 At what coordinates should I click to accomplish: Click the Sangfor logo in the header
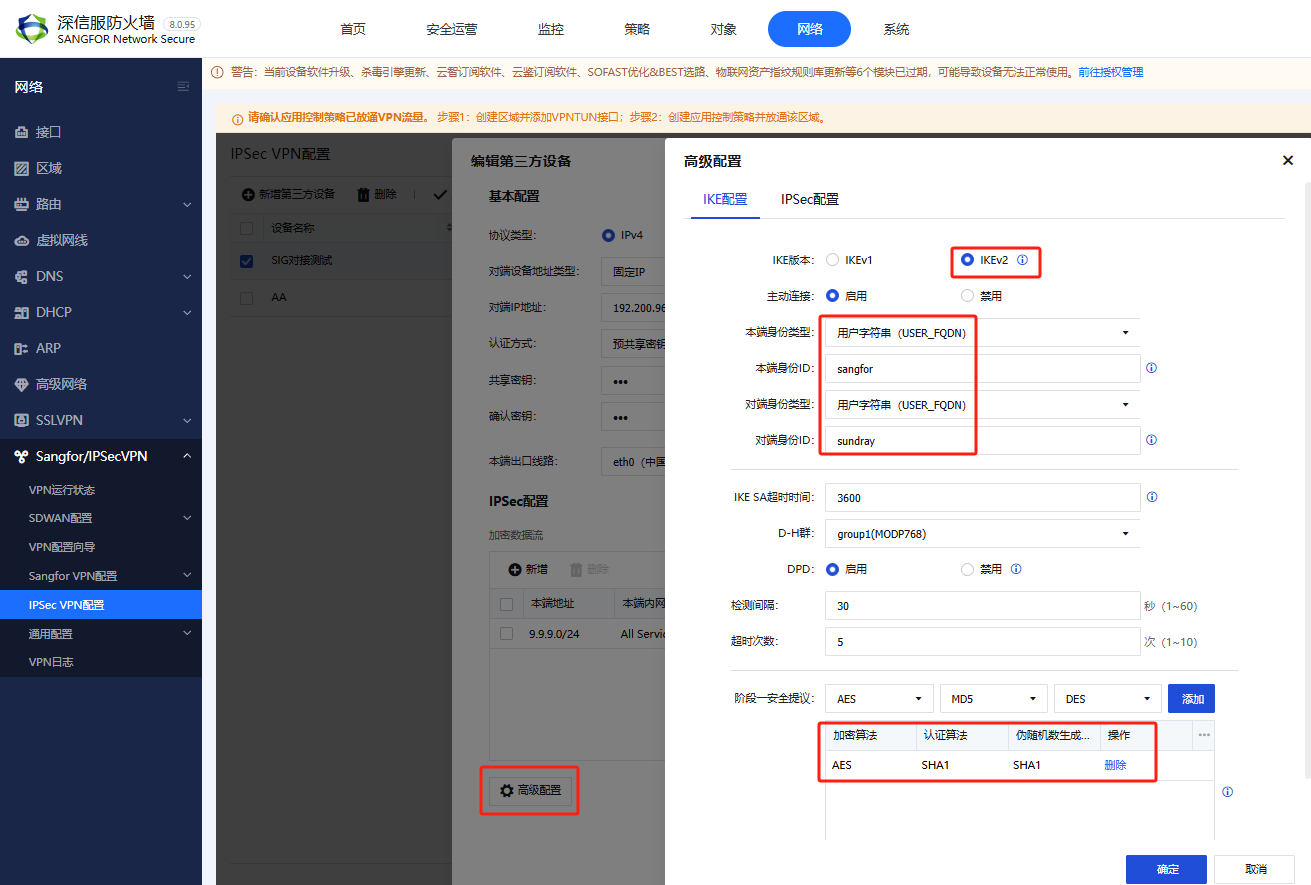(31, 29)
